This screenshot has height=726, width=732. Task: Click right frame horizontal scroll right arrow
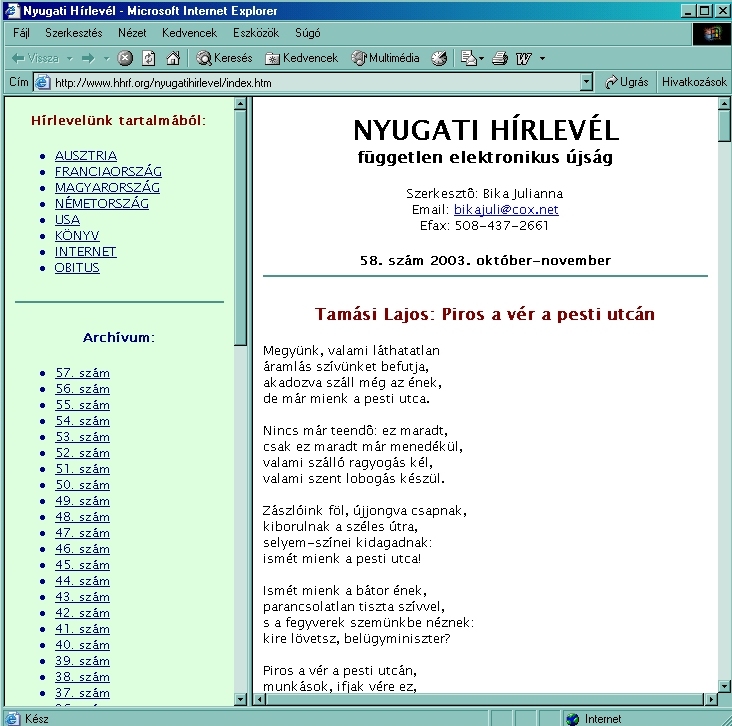tap(711, 699)
